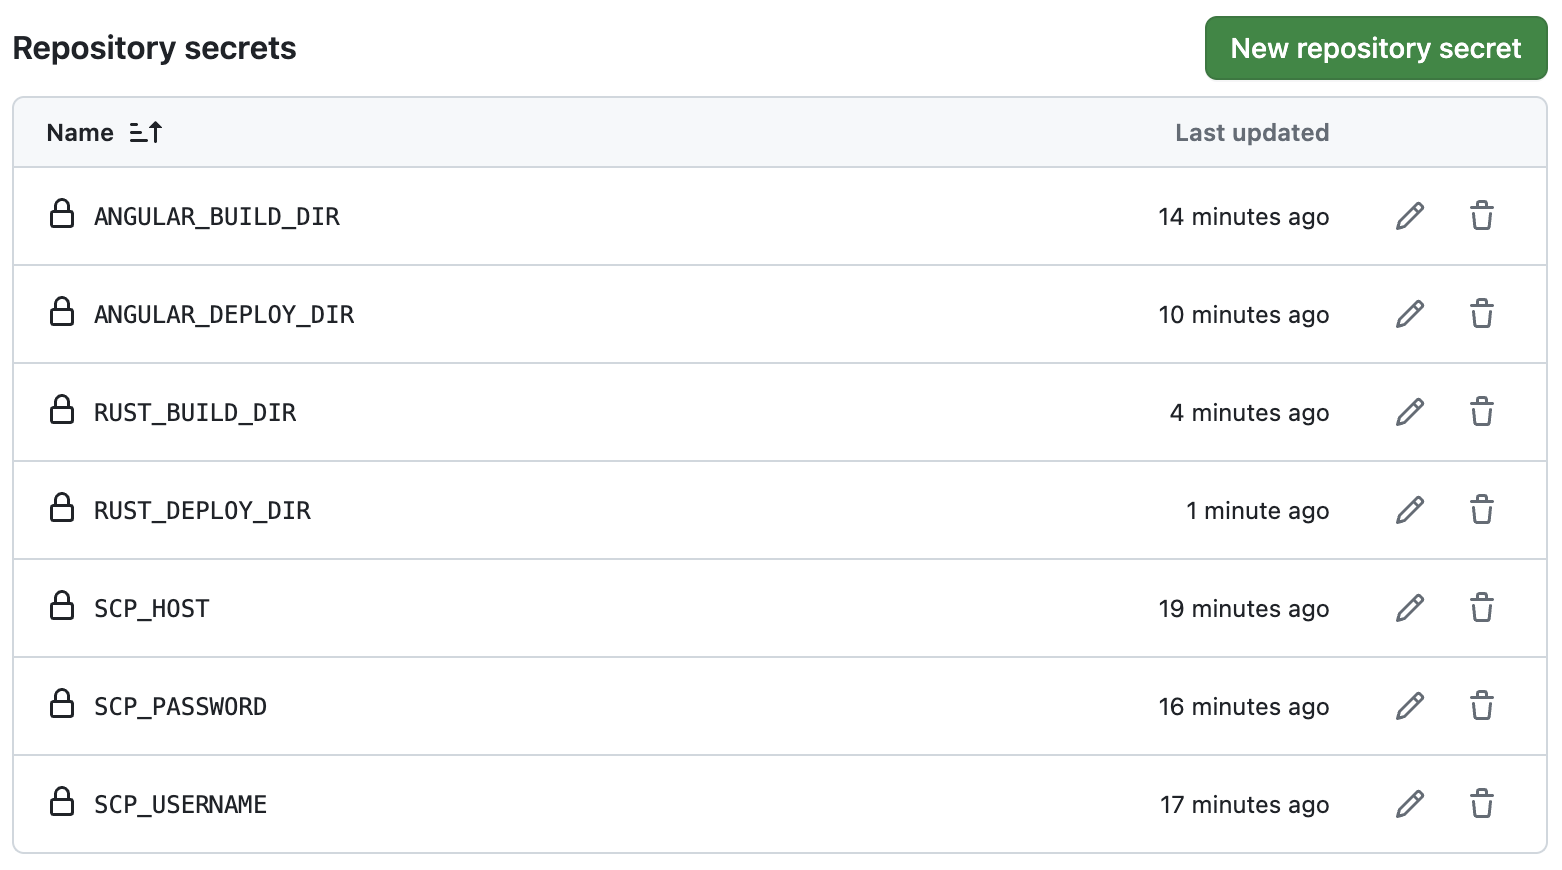Click the New repository secret button
This screenshot has width=1562, height=870.
coord(1375,48)
